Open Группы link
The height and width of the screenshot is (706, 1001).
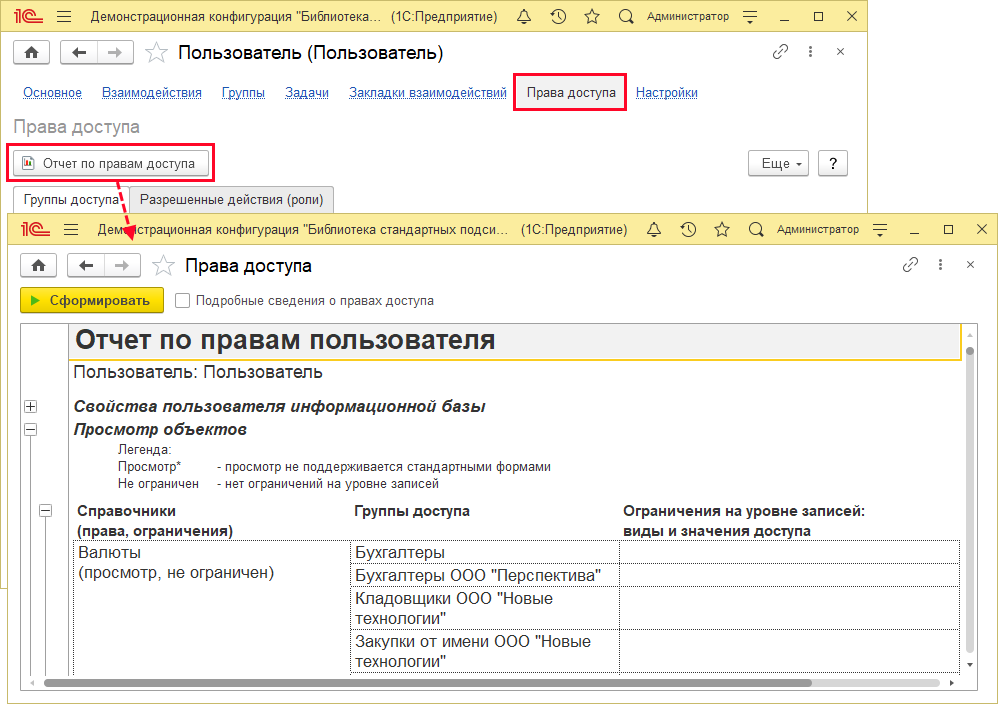[x=243, y=93]
